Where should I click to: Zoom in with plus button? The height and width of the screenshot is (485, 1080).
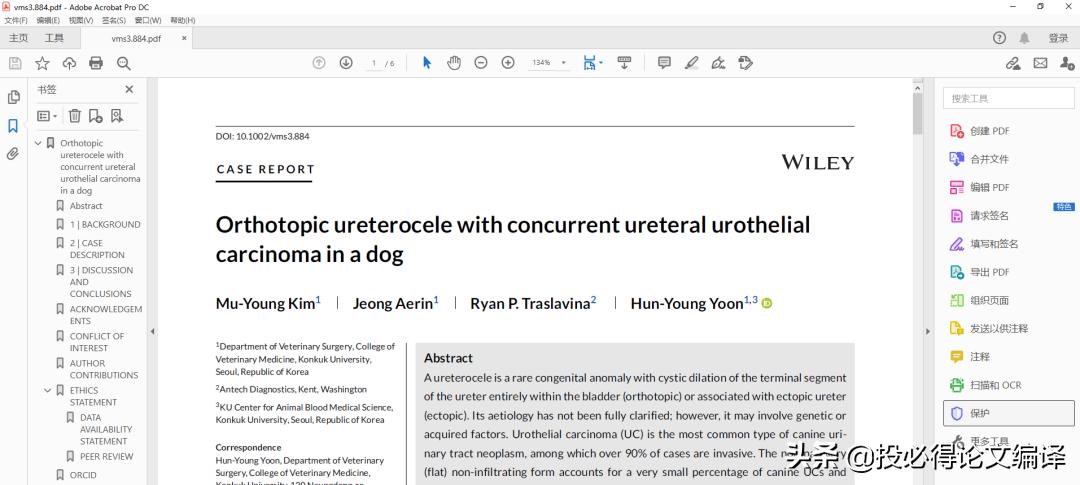[x=508, y=63]
